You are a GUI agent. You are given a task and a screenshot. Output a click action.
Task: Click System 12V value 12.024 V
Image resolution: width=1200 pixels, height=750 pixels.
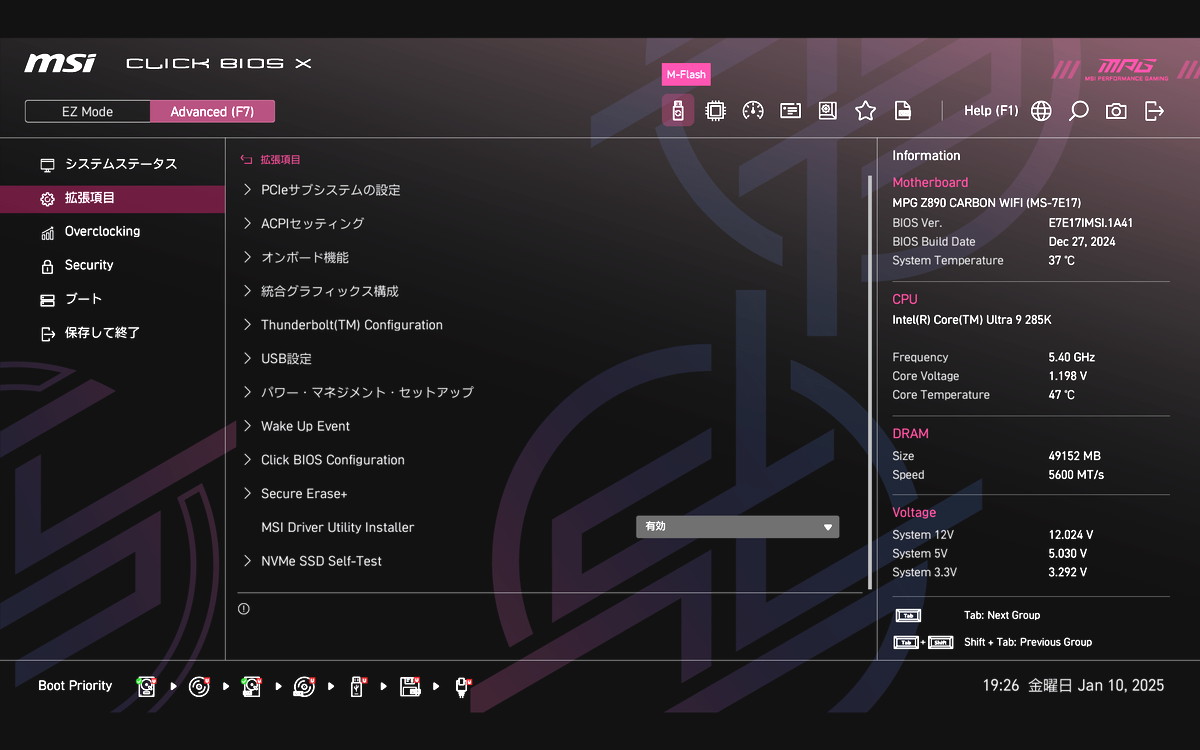pos(1071,535)
